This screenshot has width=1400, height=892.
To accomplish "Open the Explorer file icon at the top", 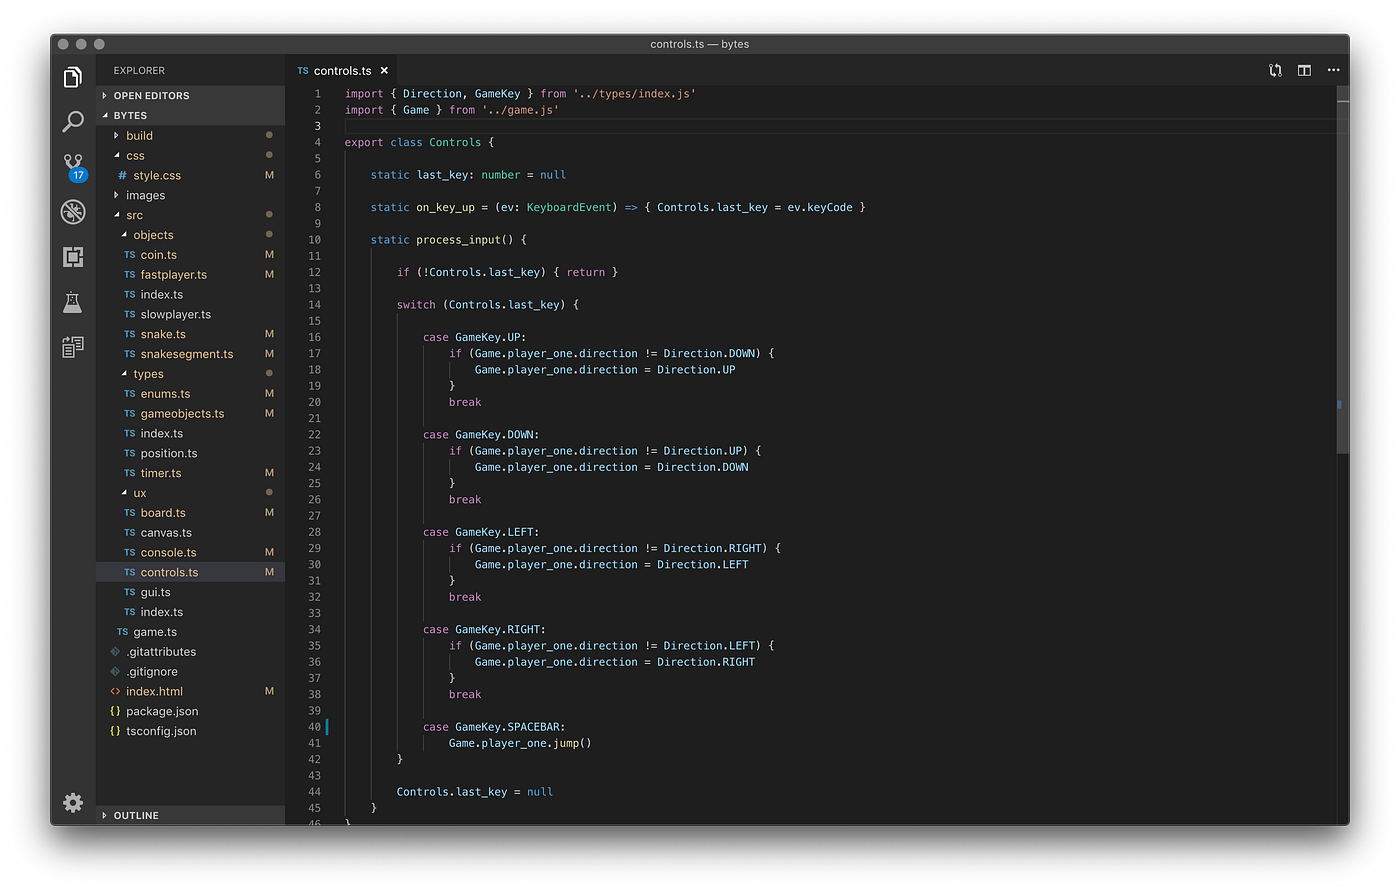I will pyautogui.click(x=72, y=76).
